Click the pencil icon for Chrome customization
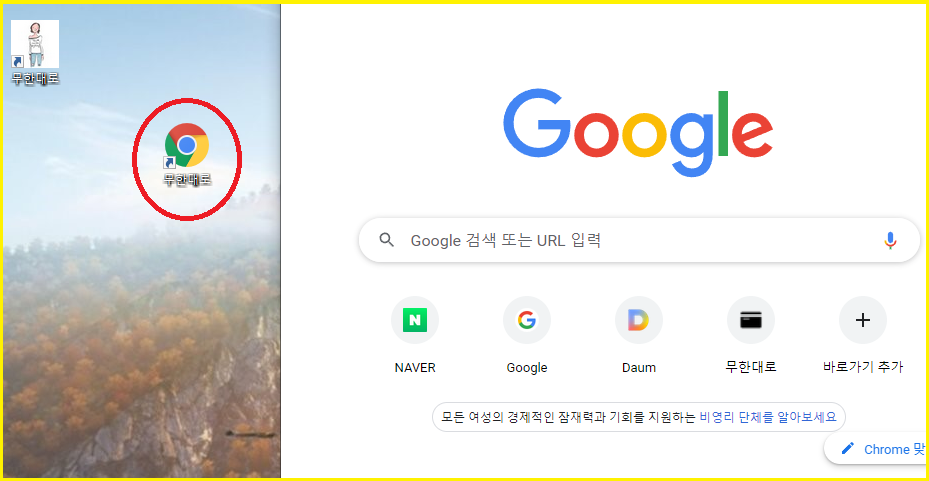 coord(848,448)
